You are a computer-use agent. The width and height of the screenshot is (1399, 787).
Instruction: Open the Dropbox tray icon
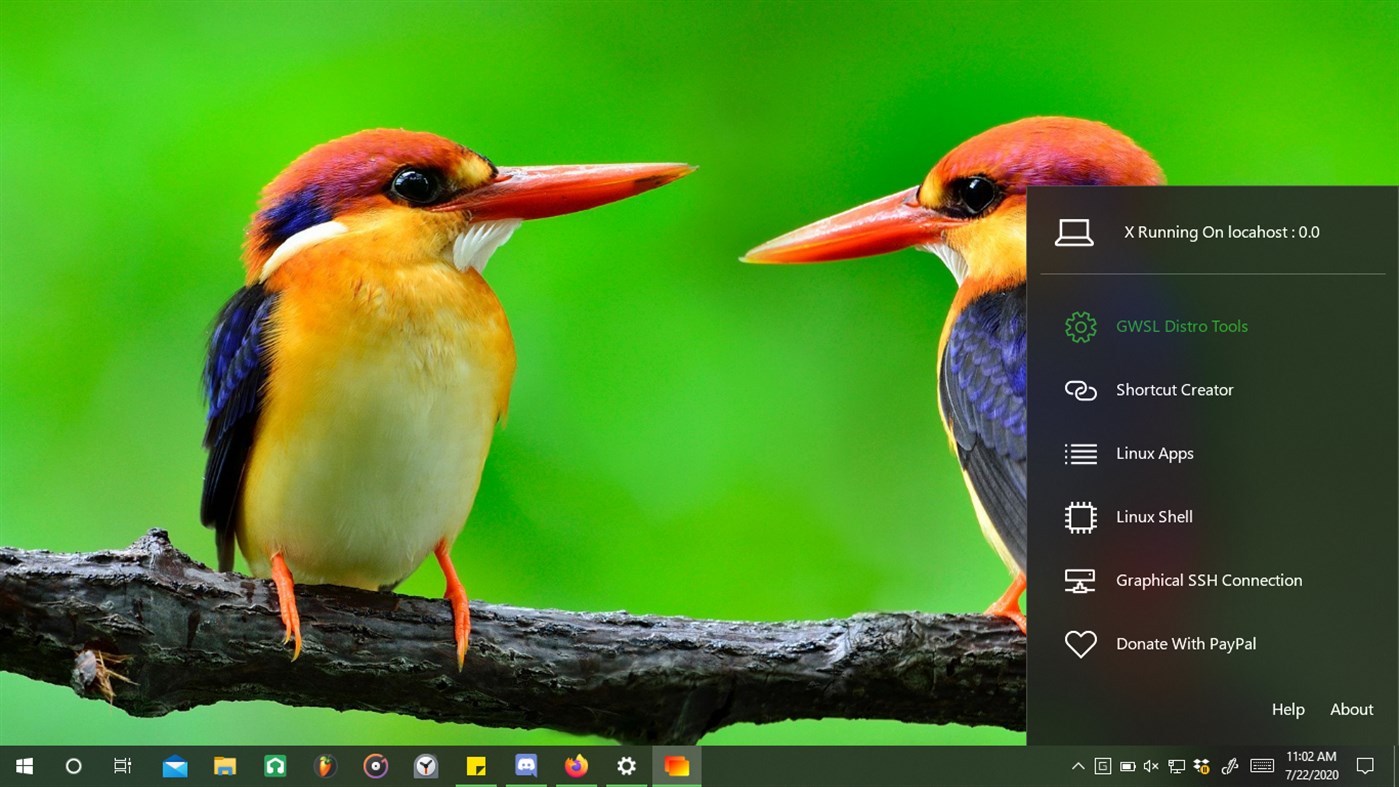[x=1202, y=766]
